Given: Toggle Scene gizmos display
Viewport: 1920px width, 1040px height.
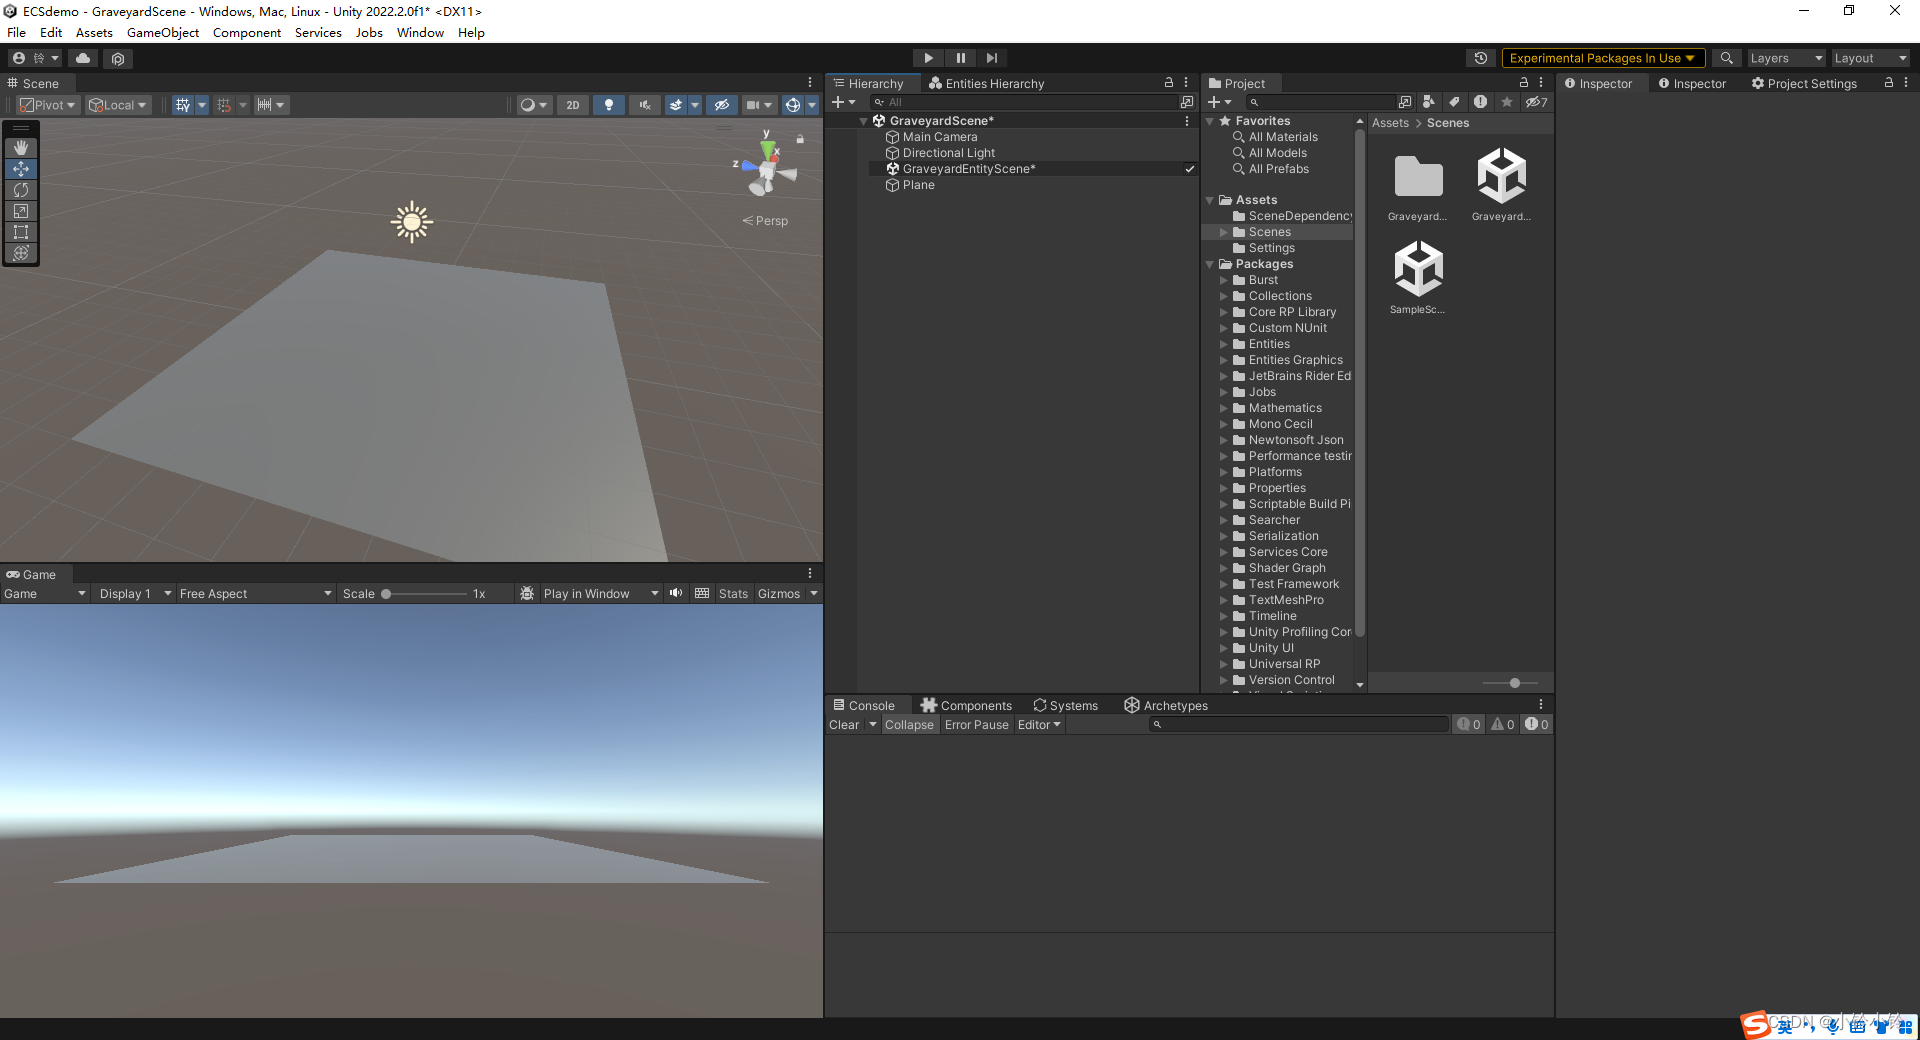Looking at the screenshot, I should pos(793,105).
